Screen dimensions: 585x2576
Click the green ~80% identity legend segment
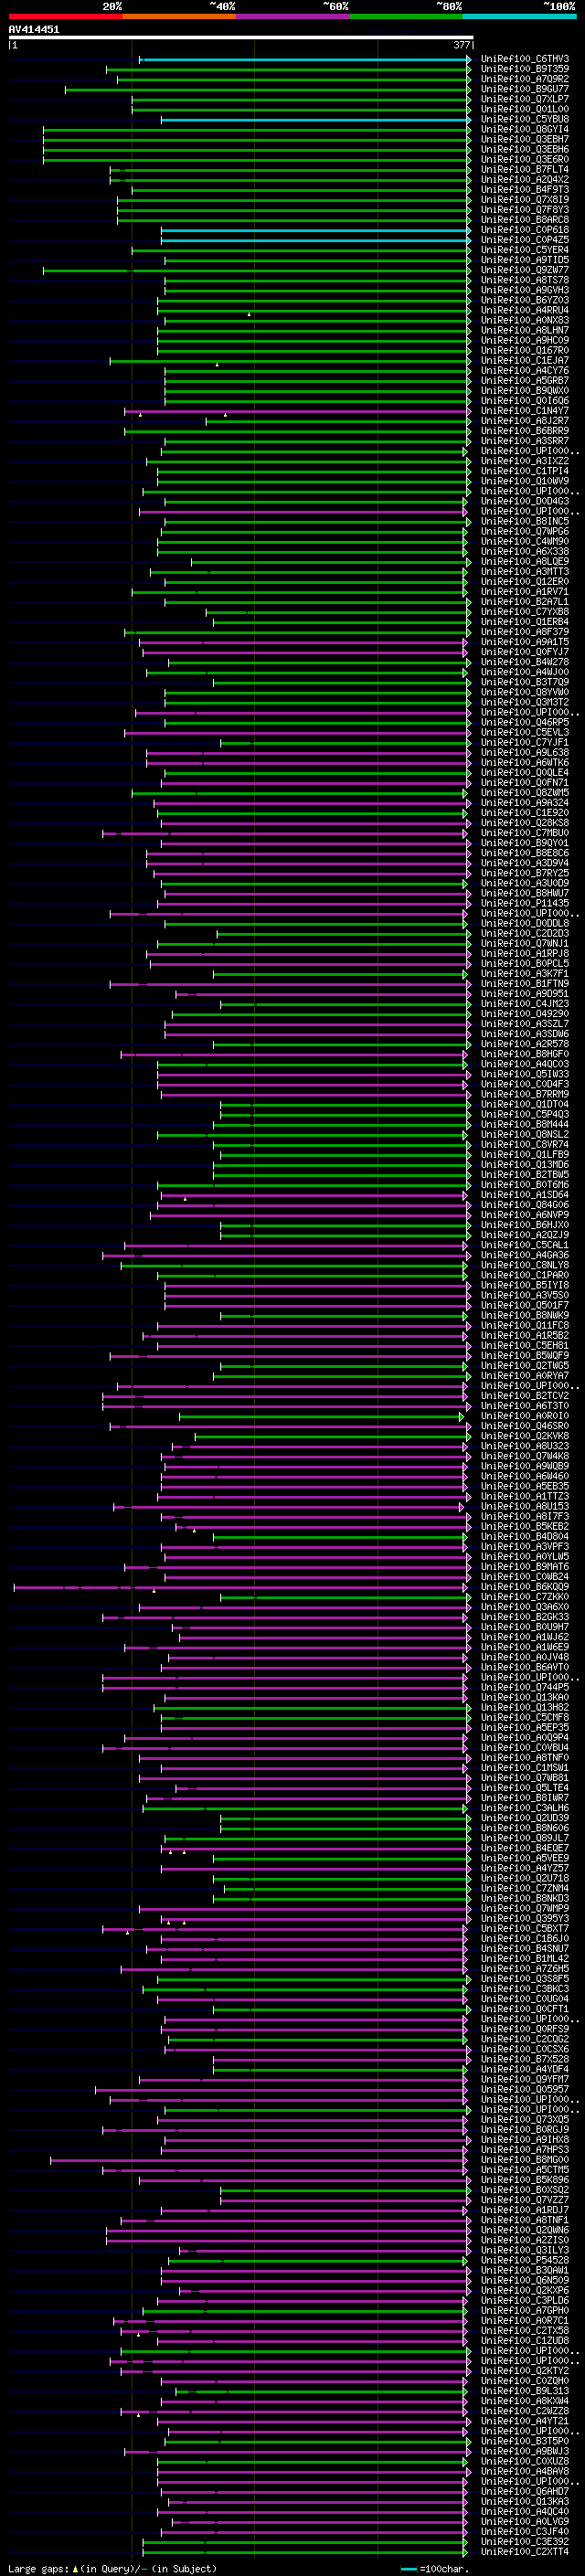(406, 16)
